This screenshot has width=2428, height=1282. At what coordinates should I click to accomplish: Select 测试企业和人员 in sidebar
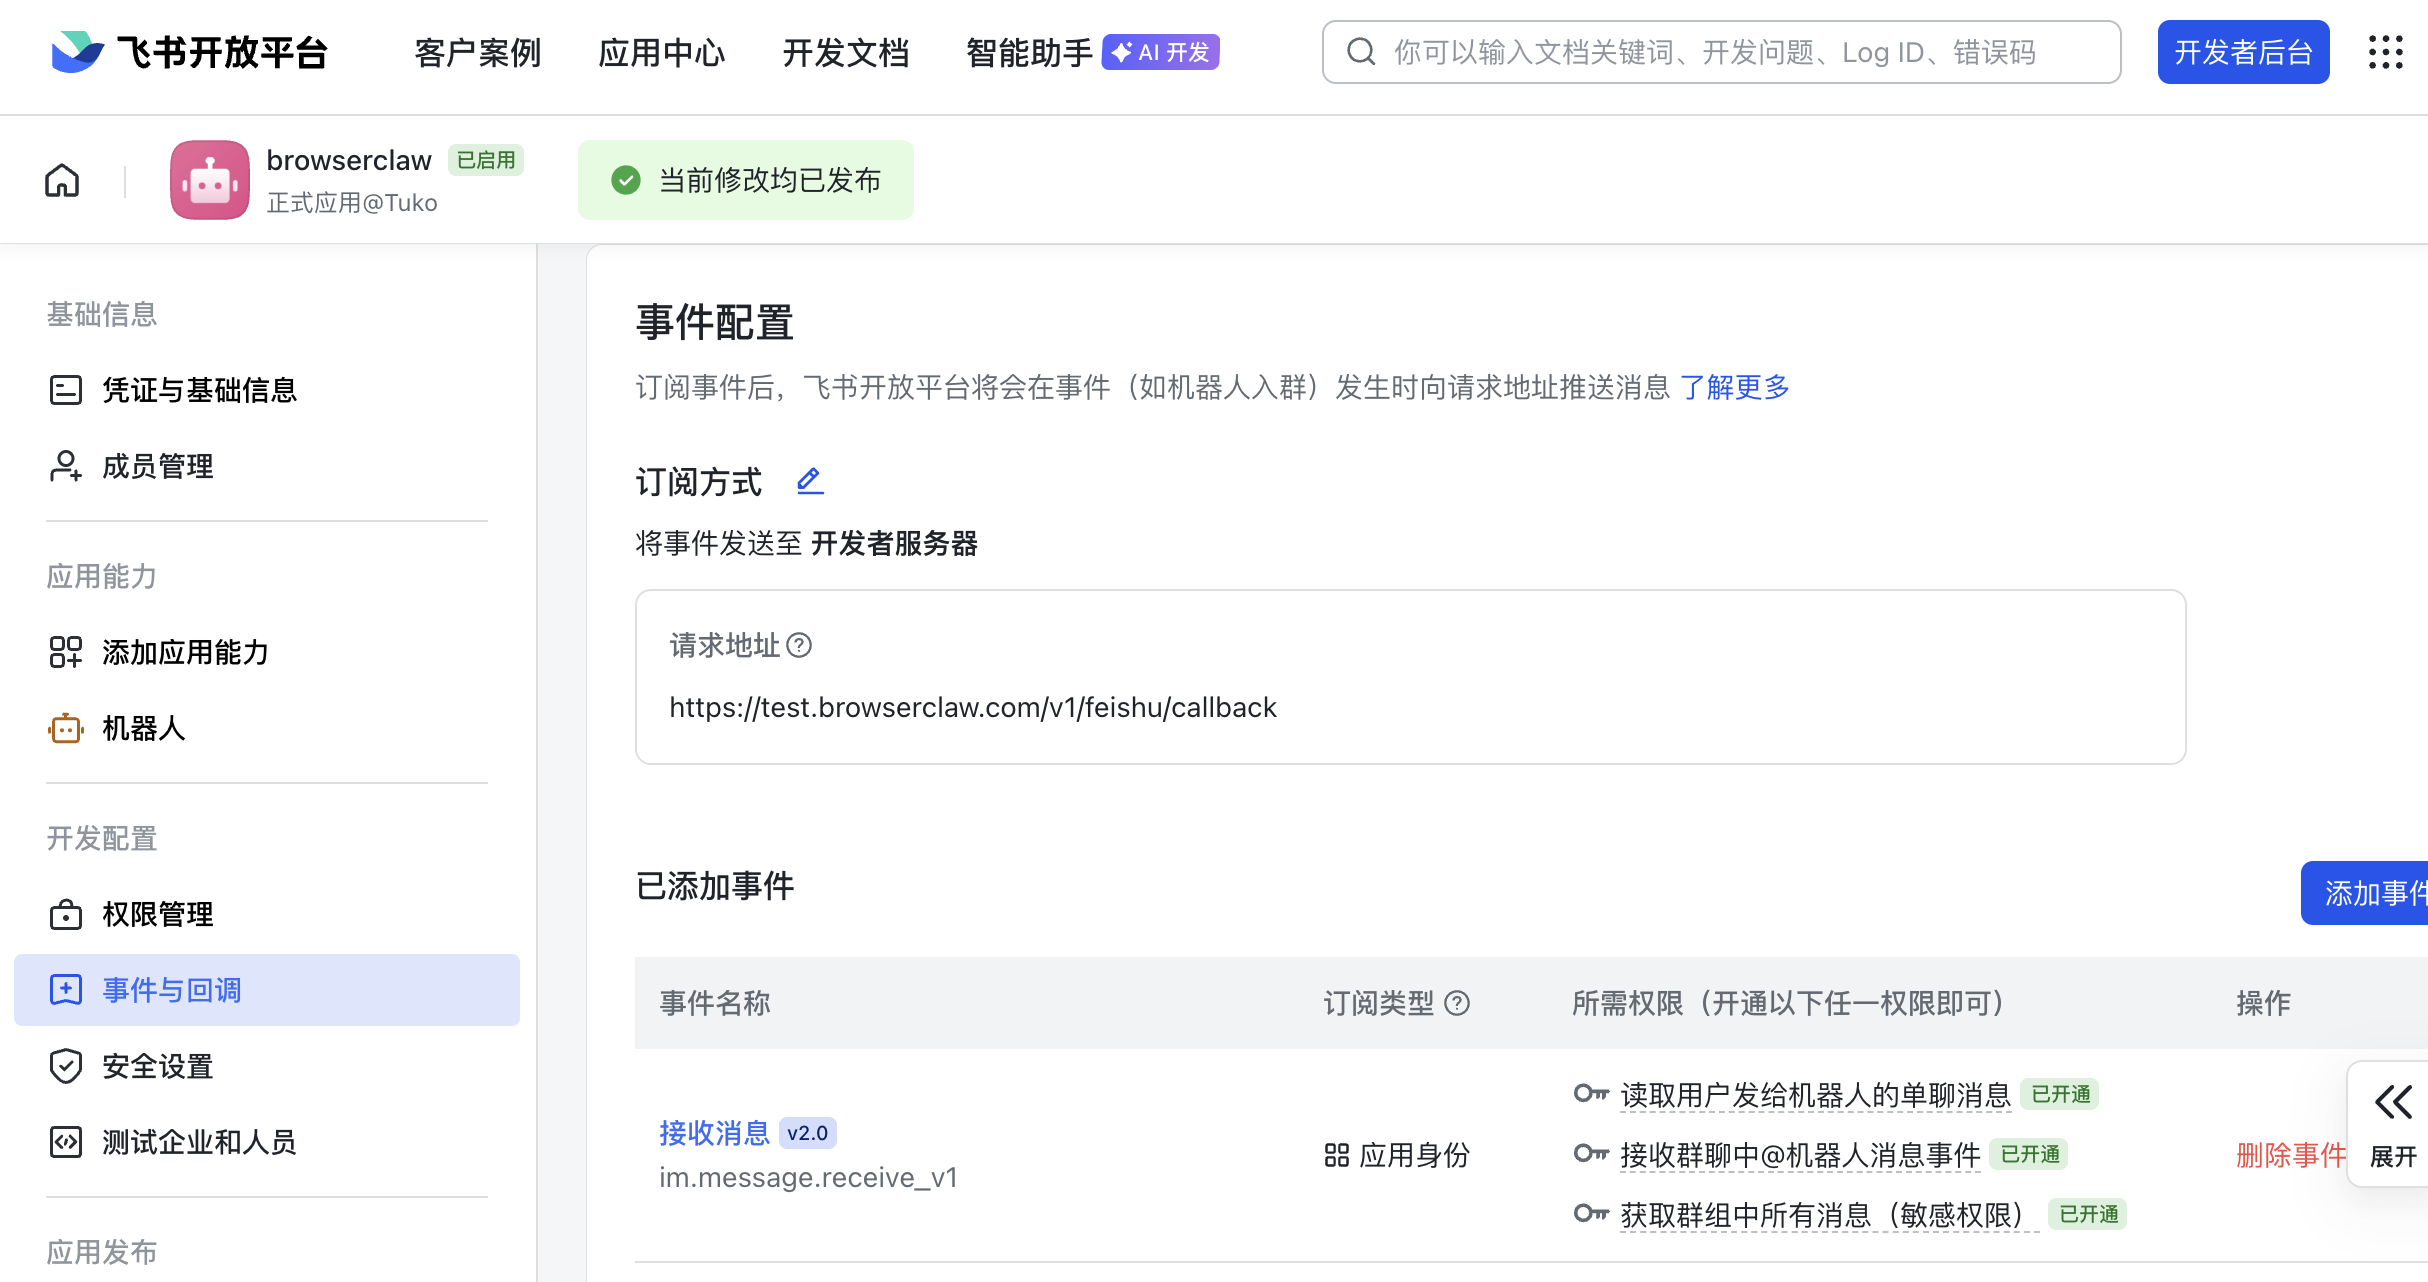[x=267, y=1142]
